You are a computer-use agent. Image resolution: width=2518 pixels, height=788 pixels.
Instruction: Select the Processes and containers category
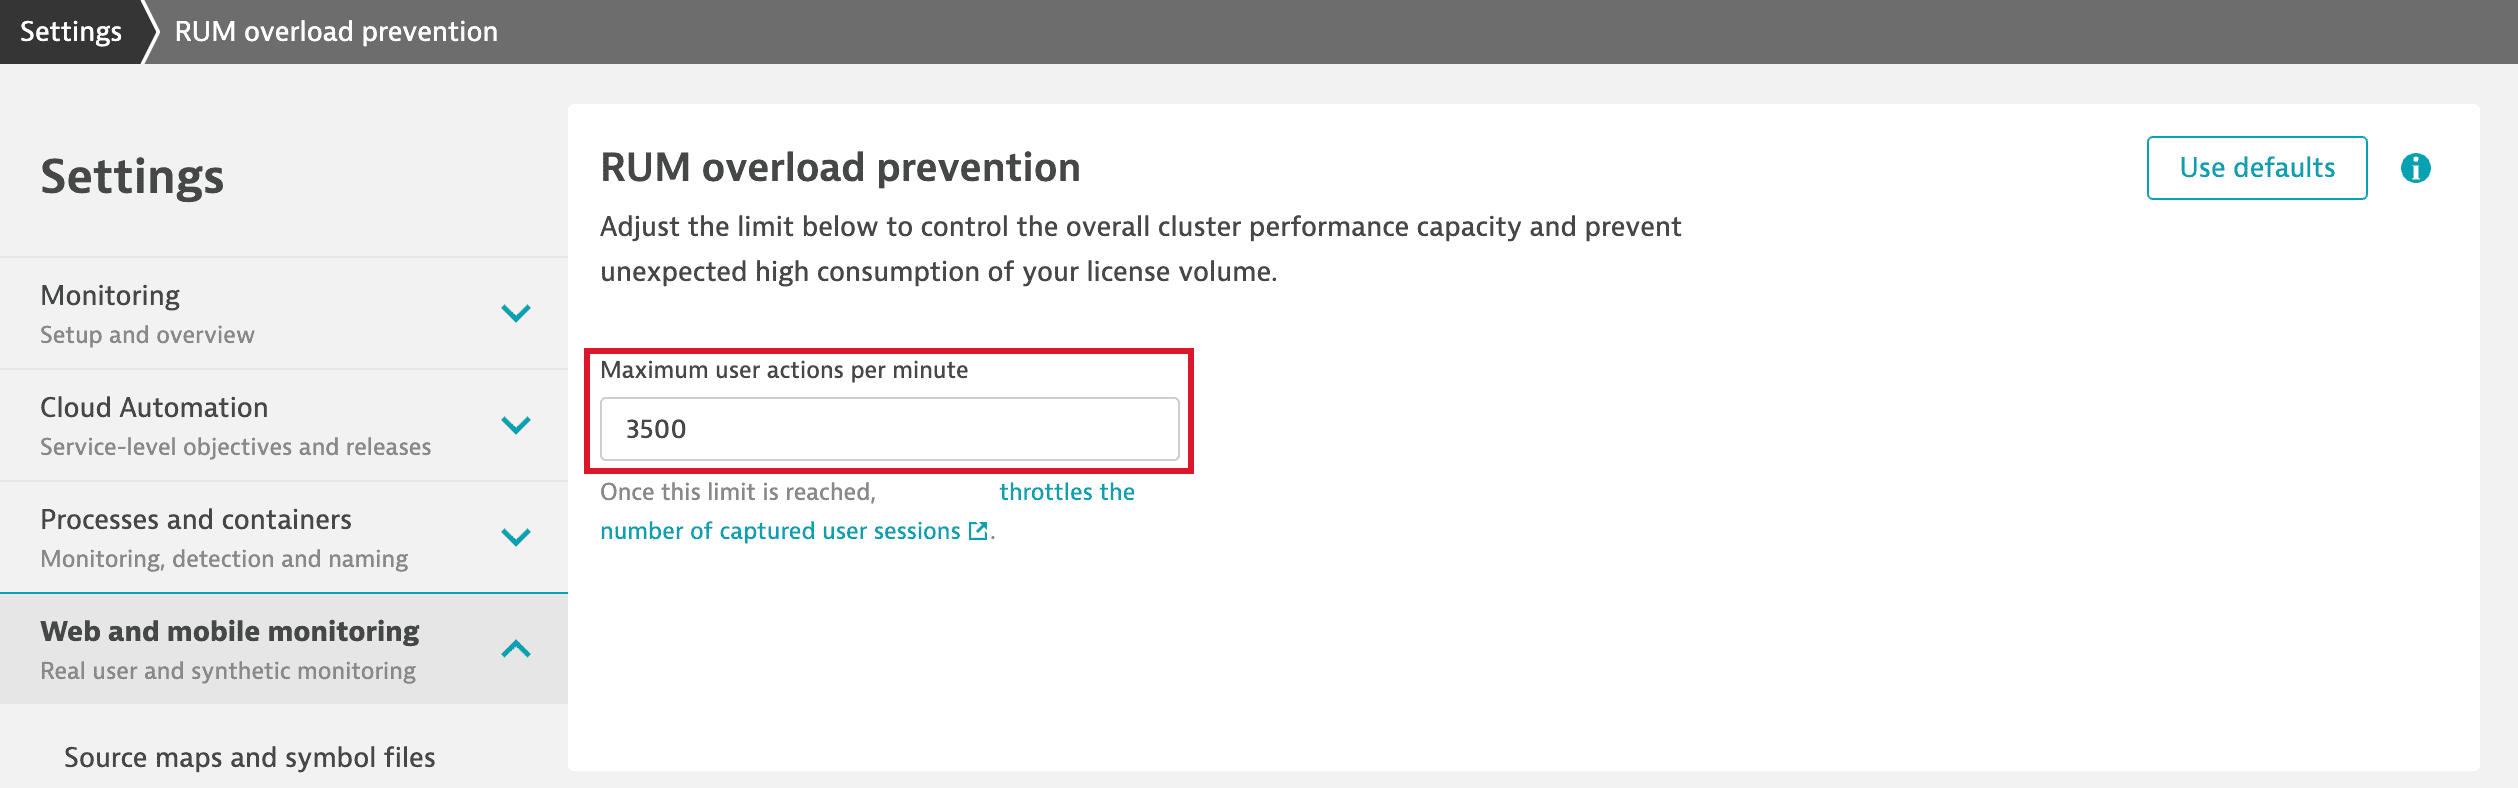(196, 520)
